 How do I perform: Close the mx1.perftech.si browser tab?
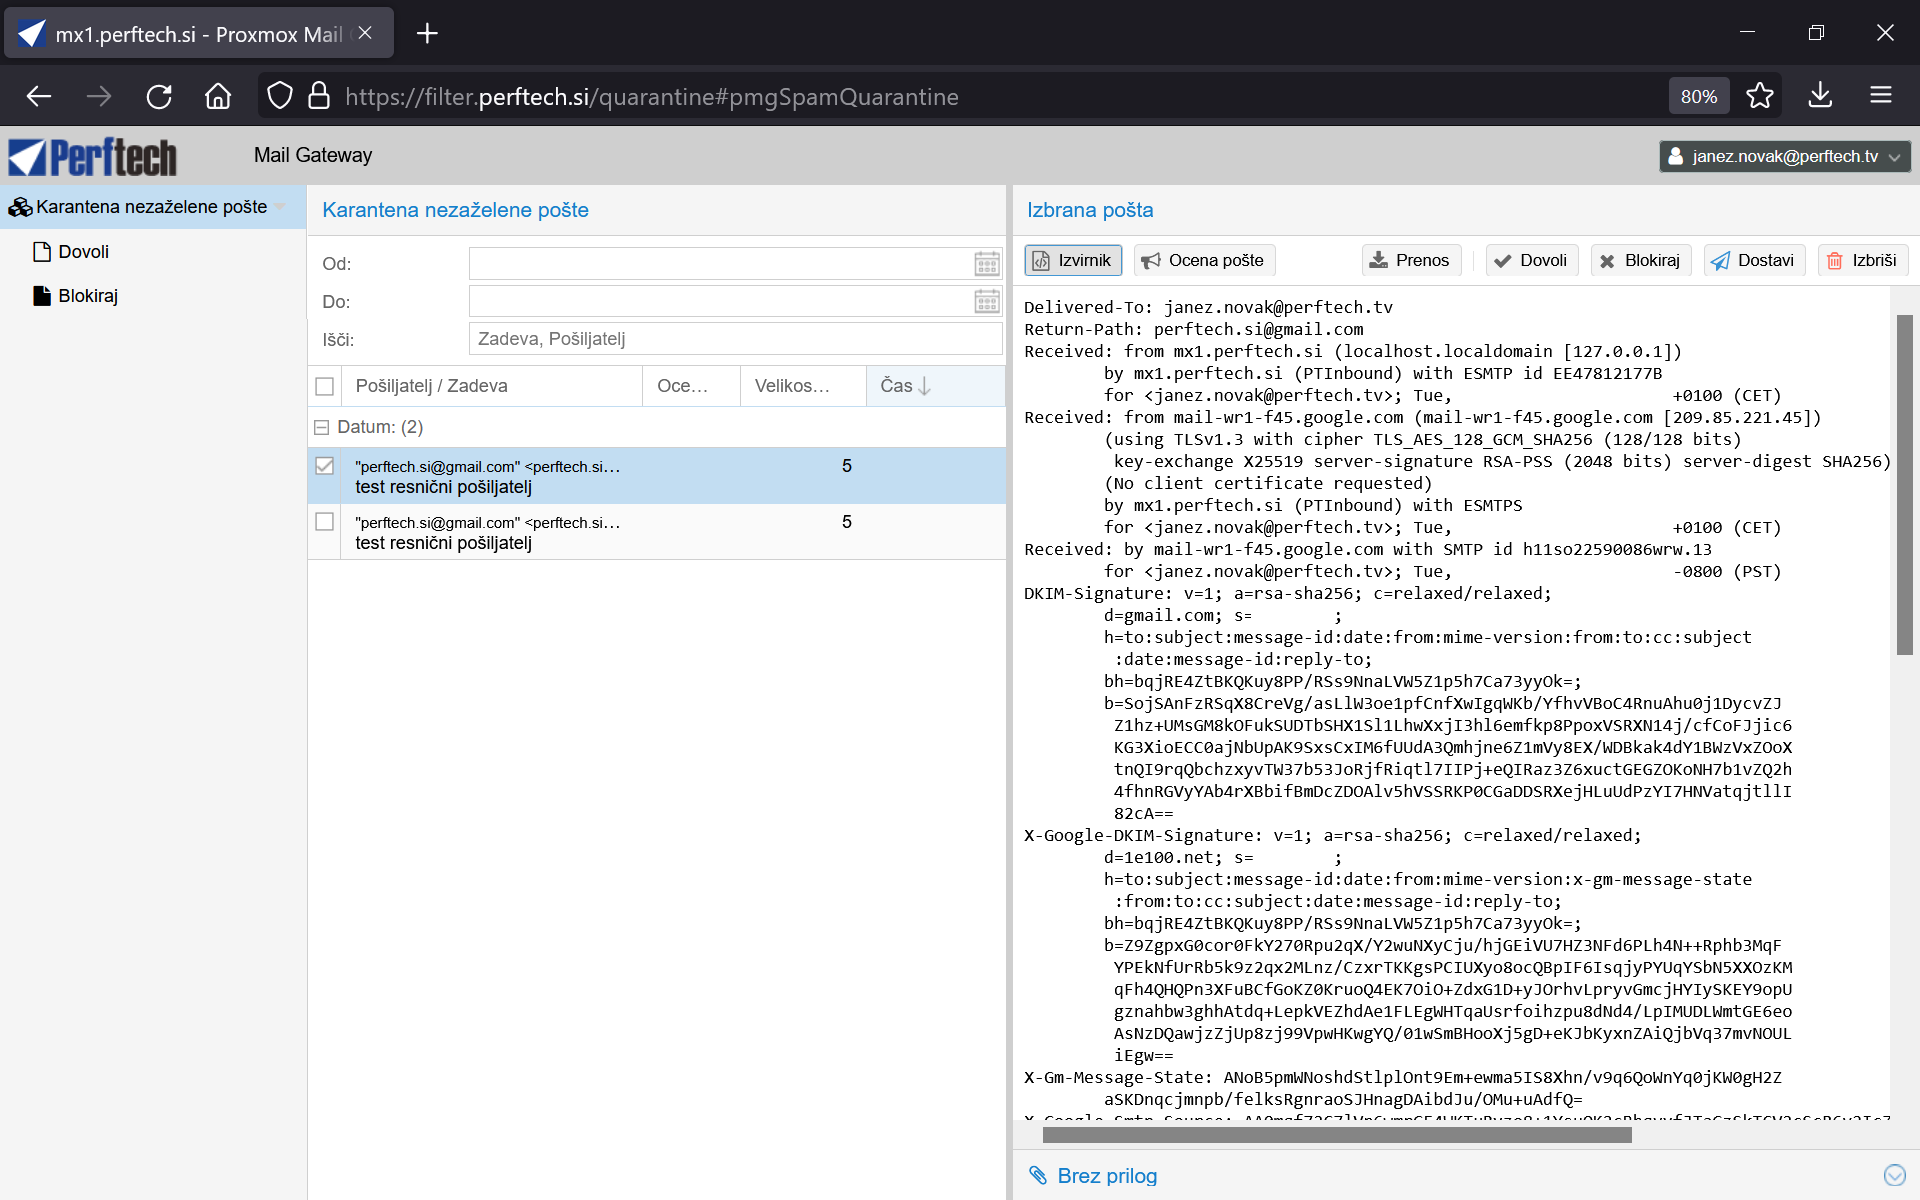(365, 33)
